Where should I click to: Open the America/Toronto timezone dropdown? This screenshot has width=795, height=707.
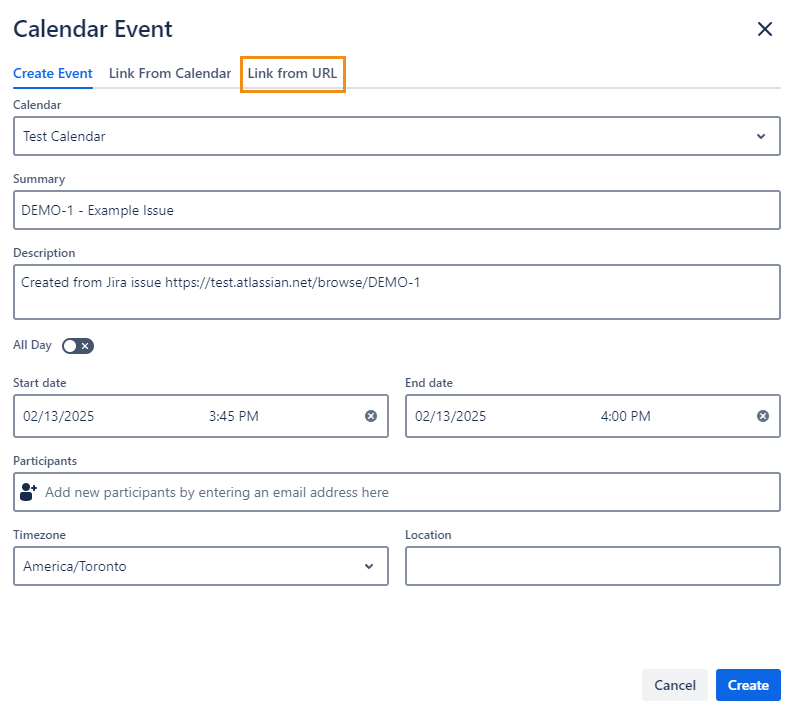369,566
